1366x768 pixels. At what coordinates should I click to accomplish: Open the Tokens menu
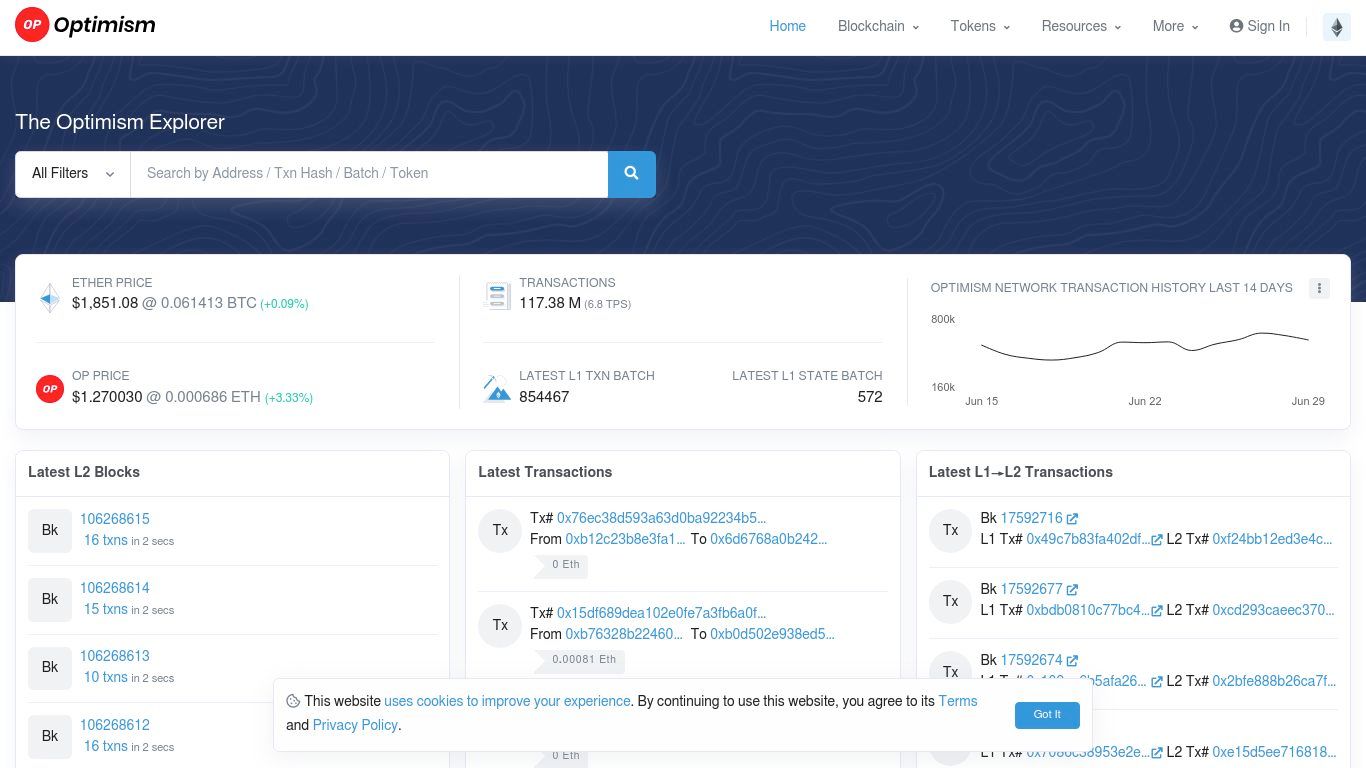point(980,27)
